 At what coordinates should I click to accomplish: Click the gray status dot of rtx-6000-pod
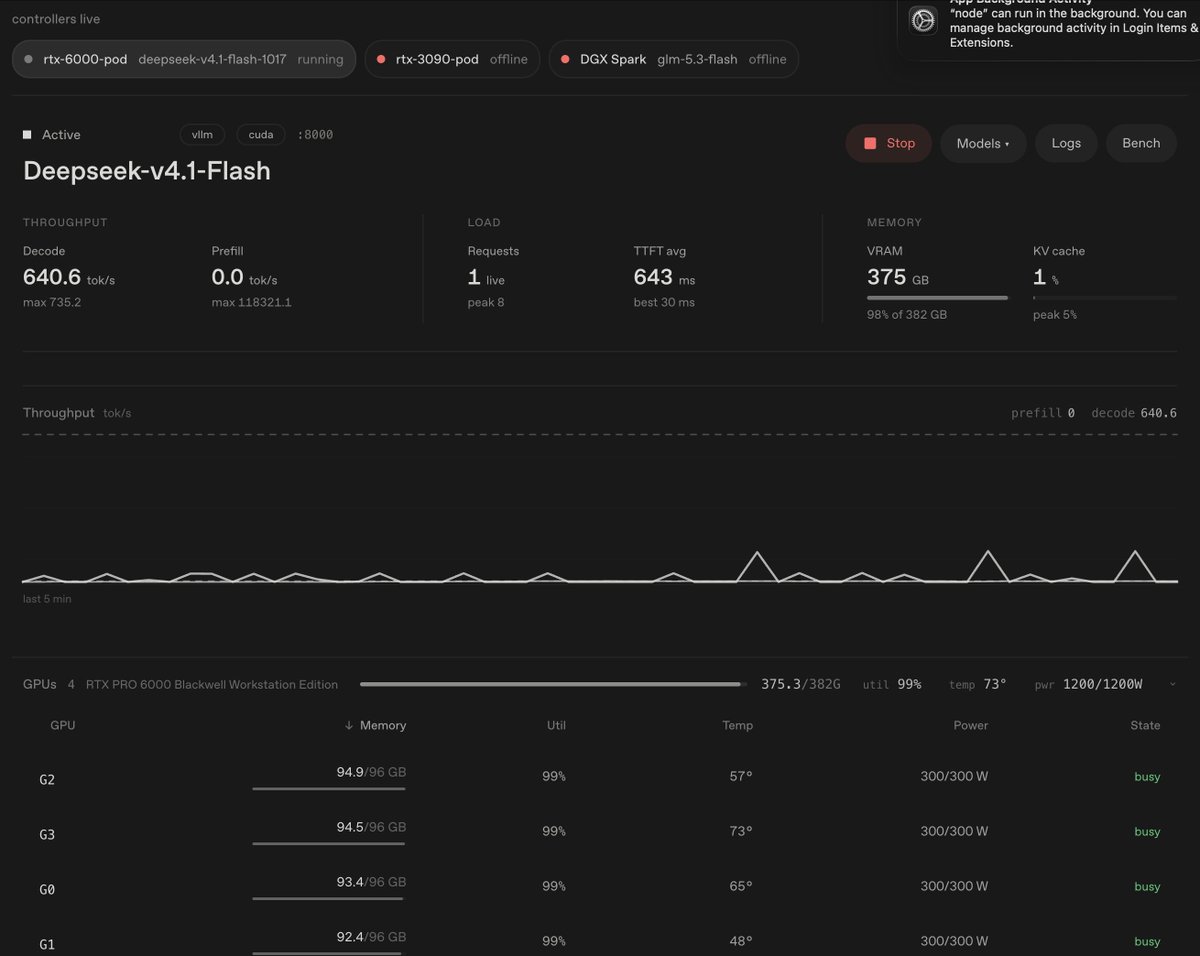pyautogui.click(x=29, y=59)
